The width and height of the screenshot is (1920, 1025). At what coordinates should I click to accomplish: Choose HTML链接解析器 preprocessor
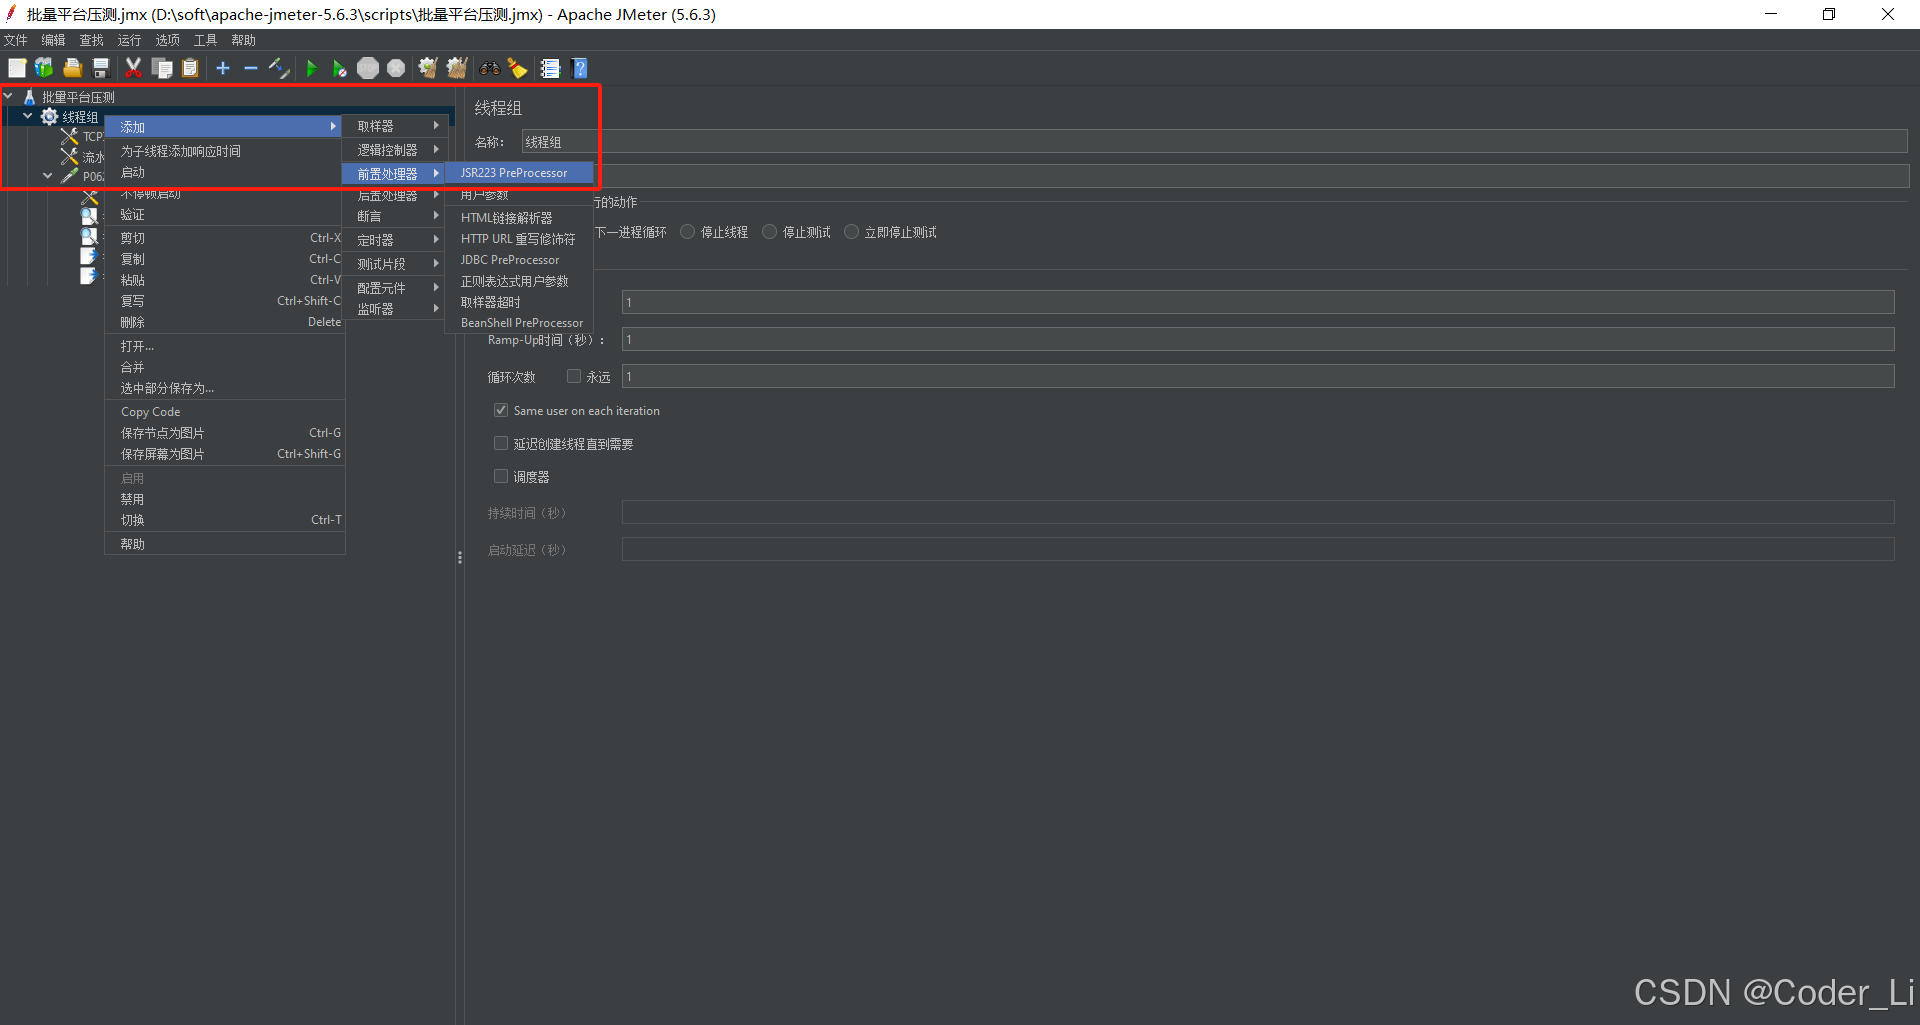[520, 217]
